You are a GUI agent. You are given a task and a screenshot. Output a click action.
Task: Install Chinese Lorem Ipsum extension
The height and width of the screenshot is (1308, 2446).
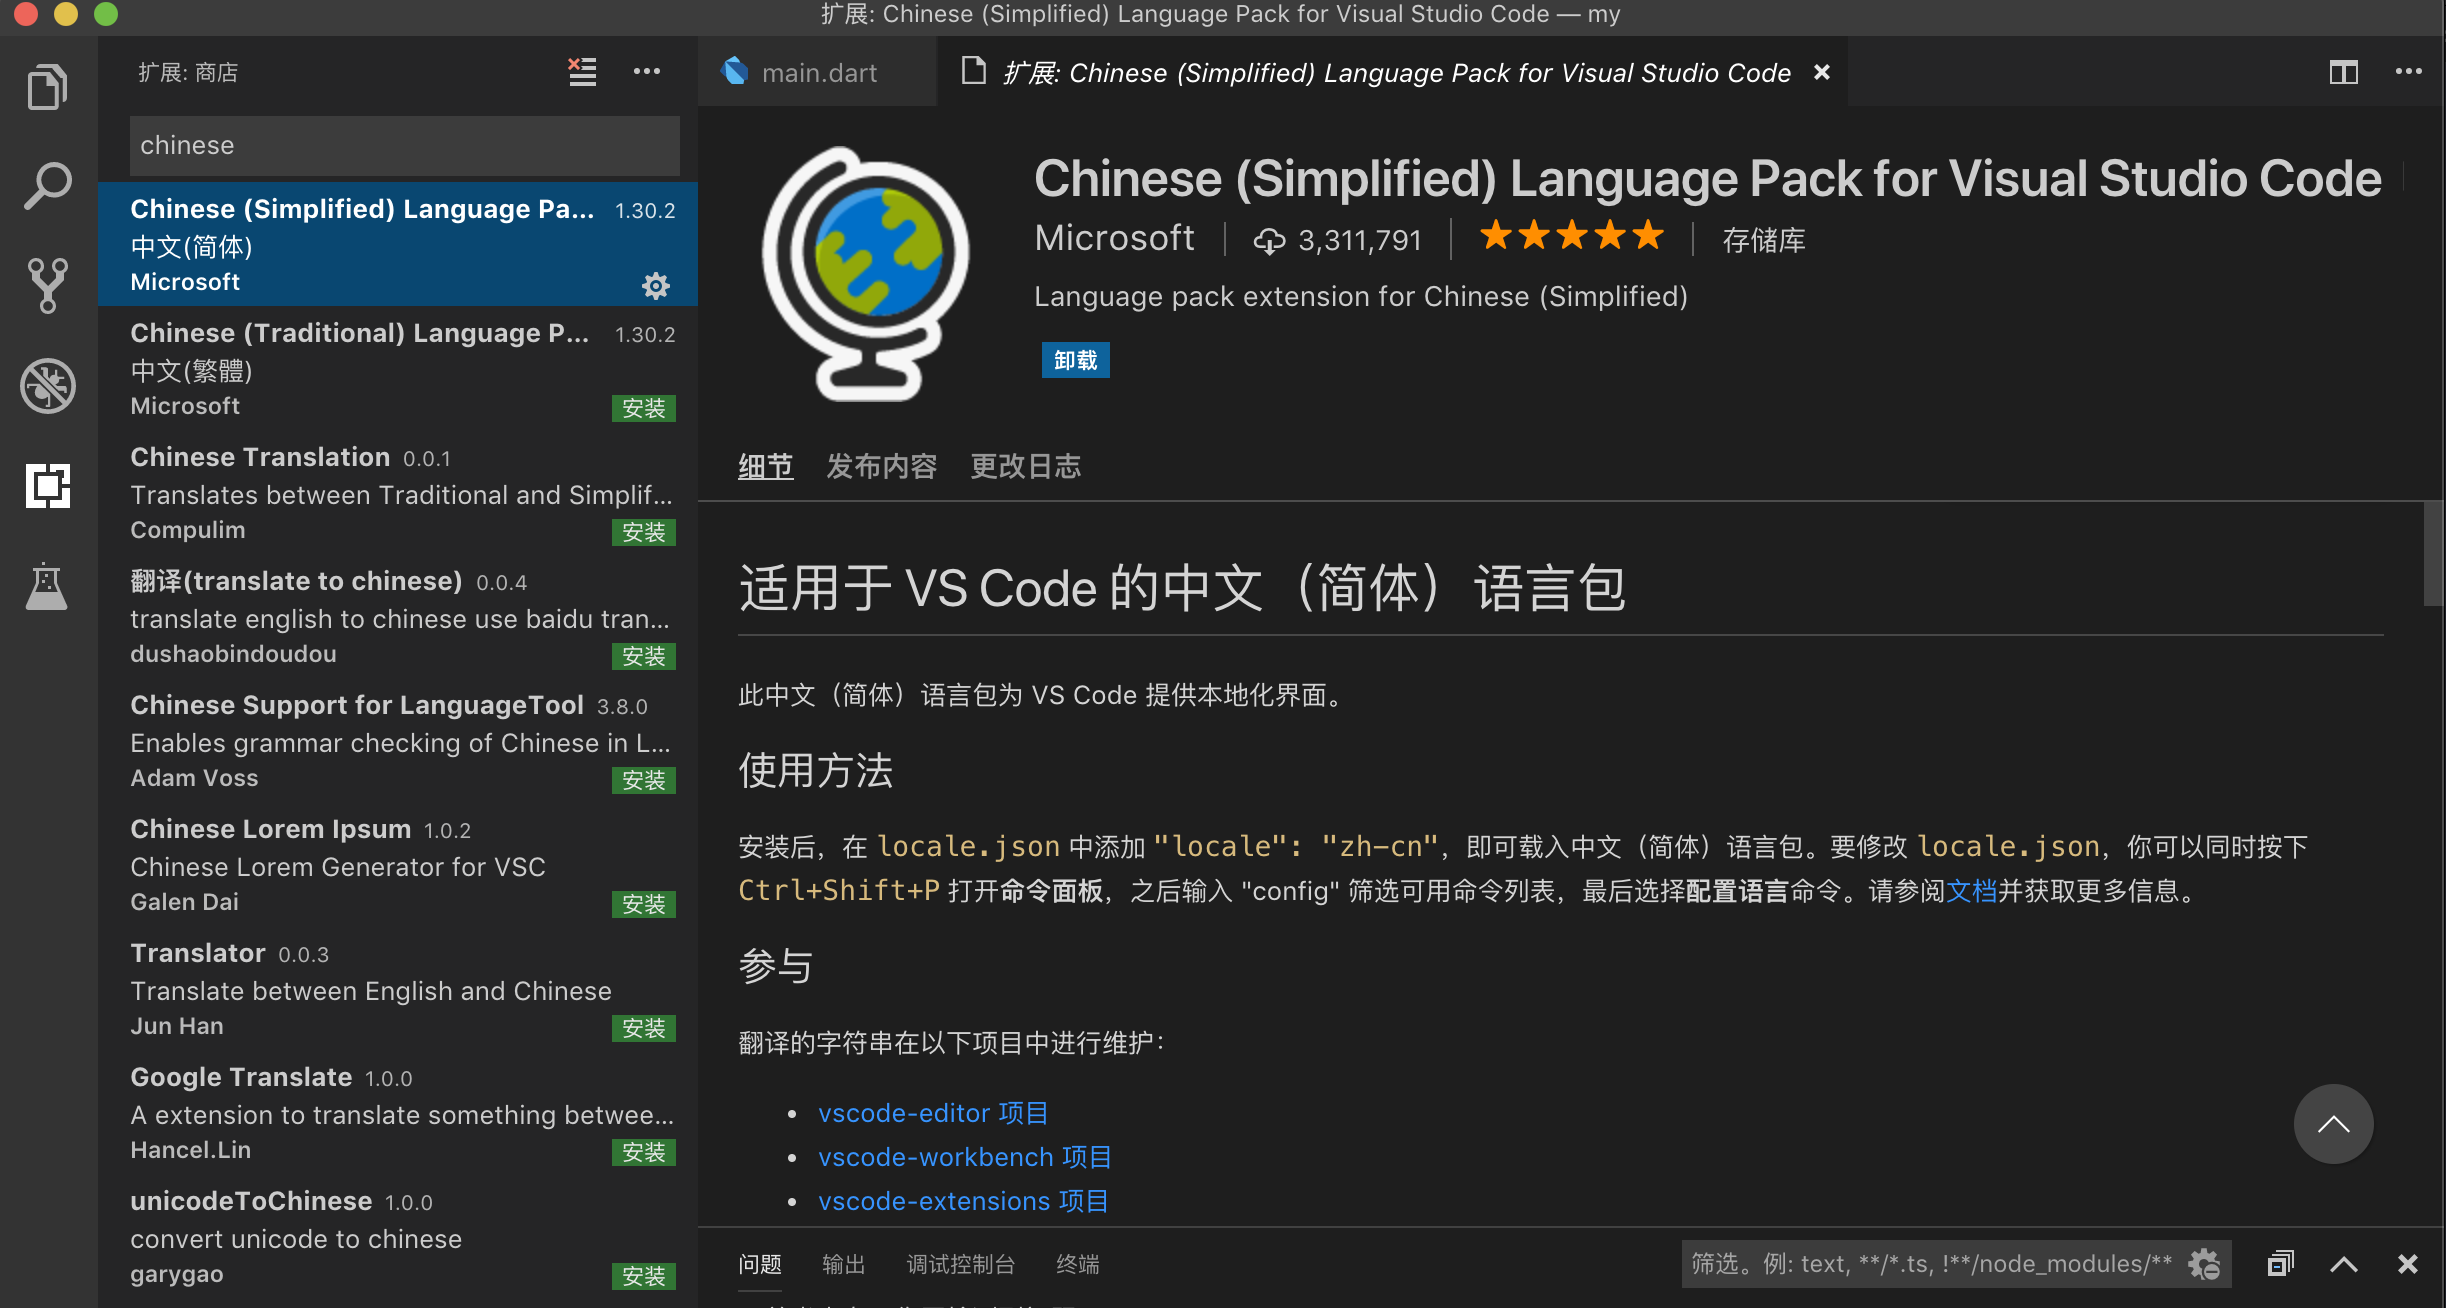(643, 904)
